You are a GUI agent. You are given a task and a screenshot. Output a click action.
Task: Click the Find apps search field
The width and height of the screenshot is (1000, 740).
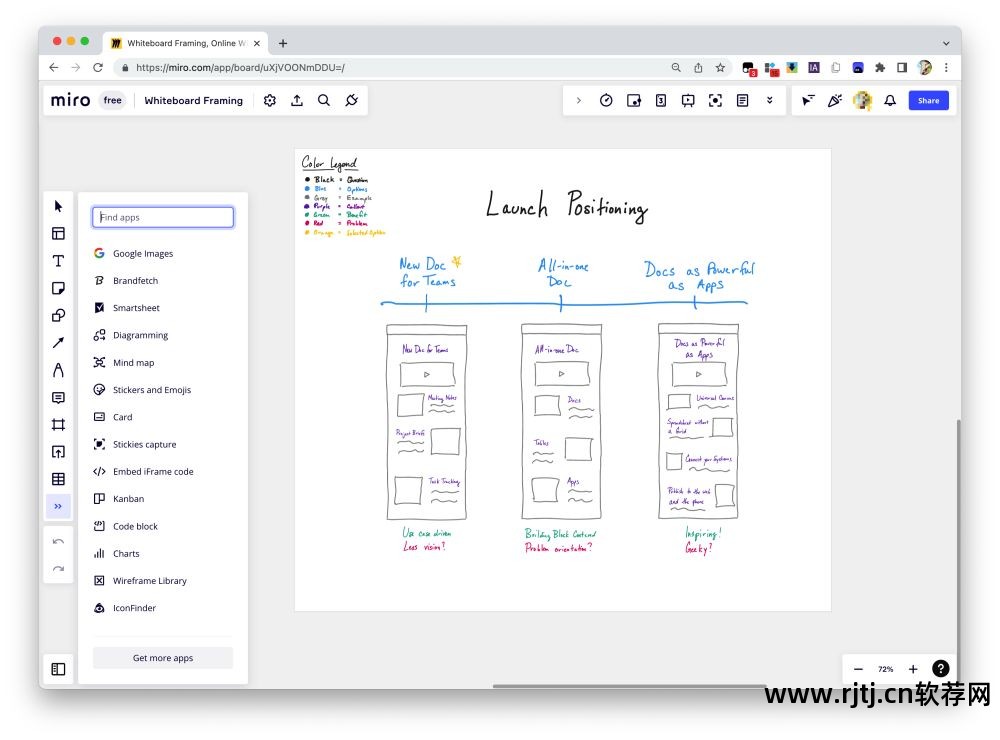(163, 217)
